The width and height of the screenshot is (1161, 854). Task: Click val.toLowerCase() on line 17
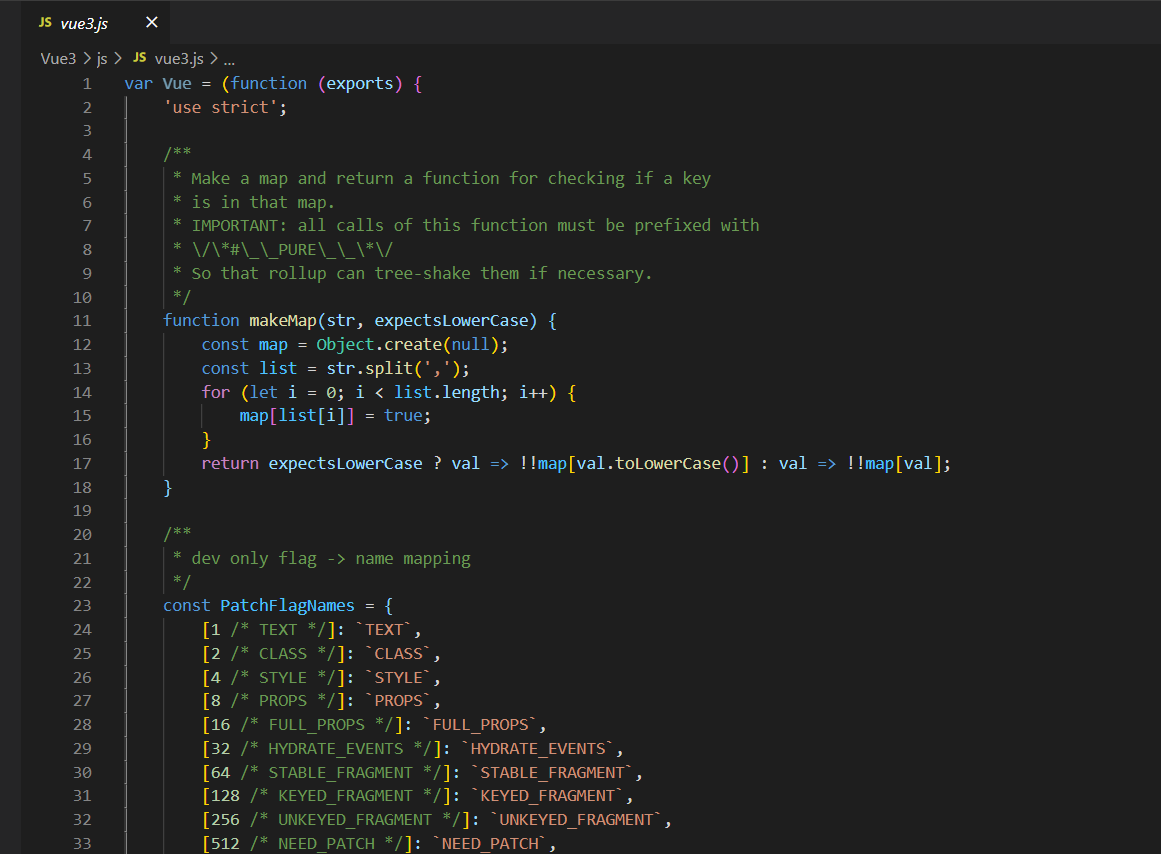658,464
